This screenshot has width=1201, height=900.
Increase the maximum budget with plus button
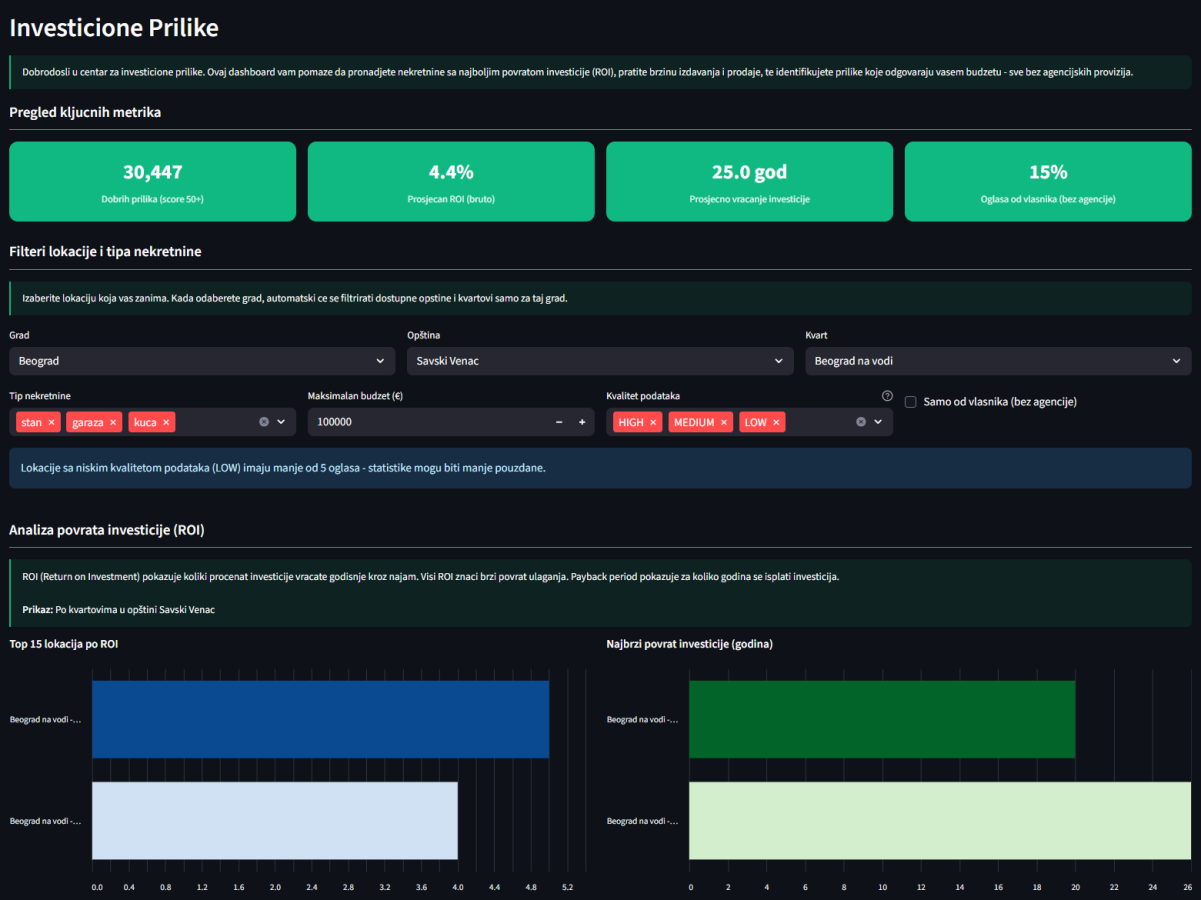point(582,422)
